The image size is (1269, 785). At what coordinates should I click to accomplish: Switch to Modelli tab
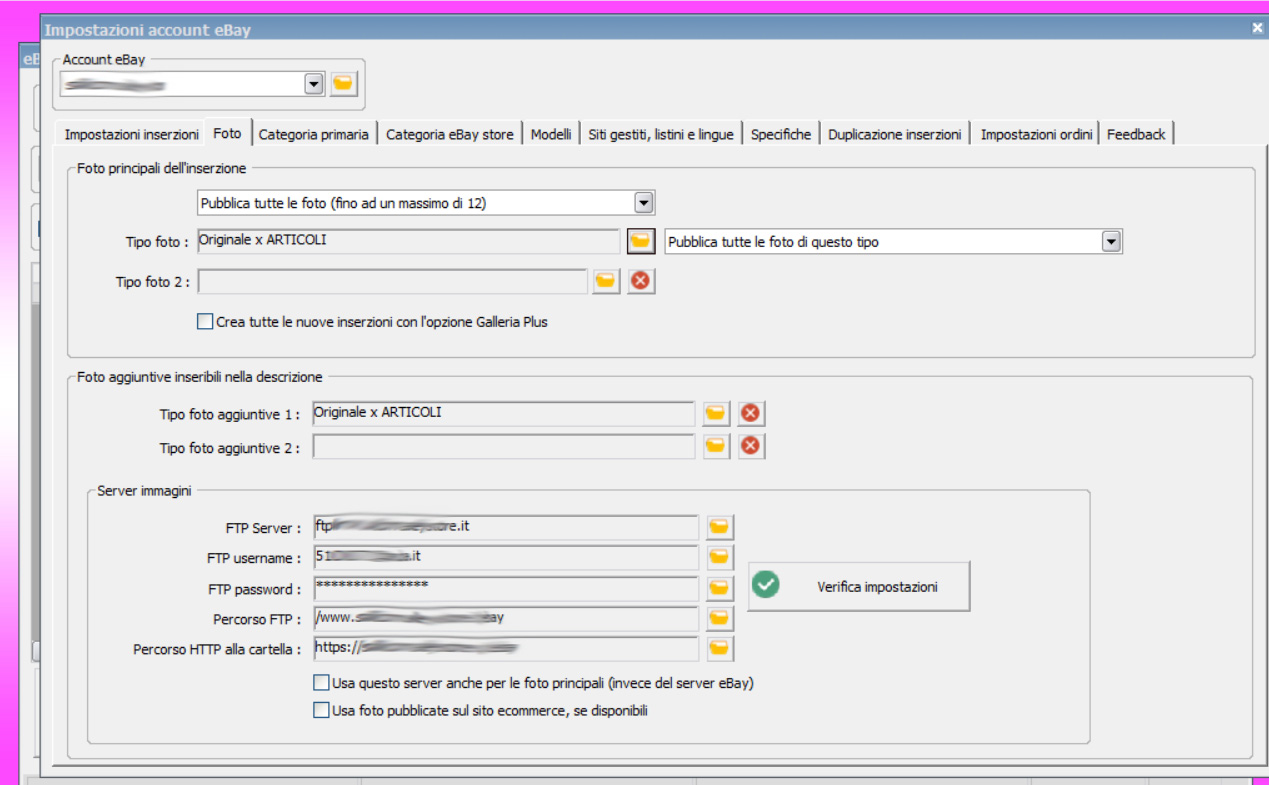coord(551,134)
